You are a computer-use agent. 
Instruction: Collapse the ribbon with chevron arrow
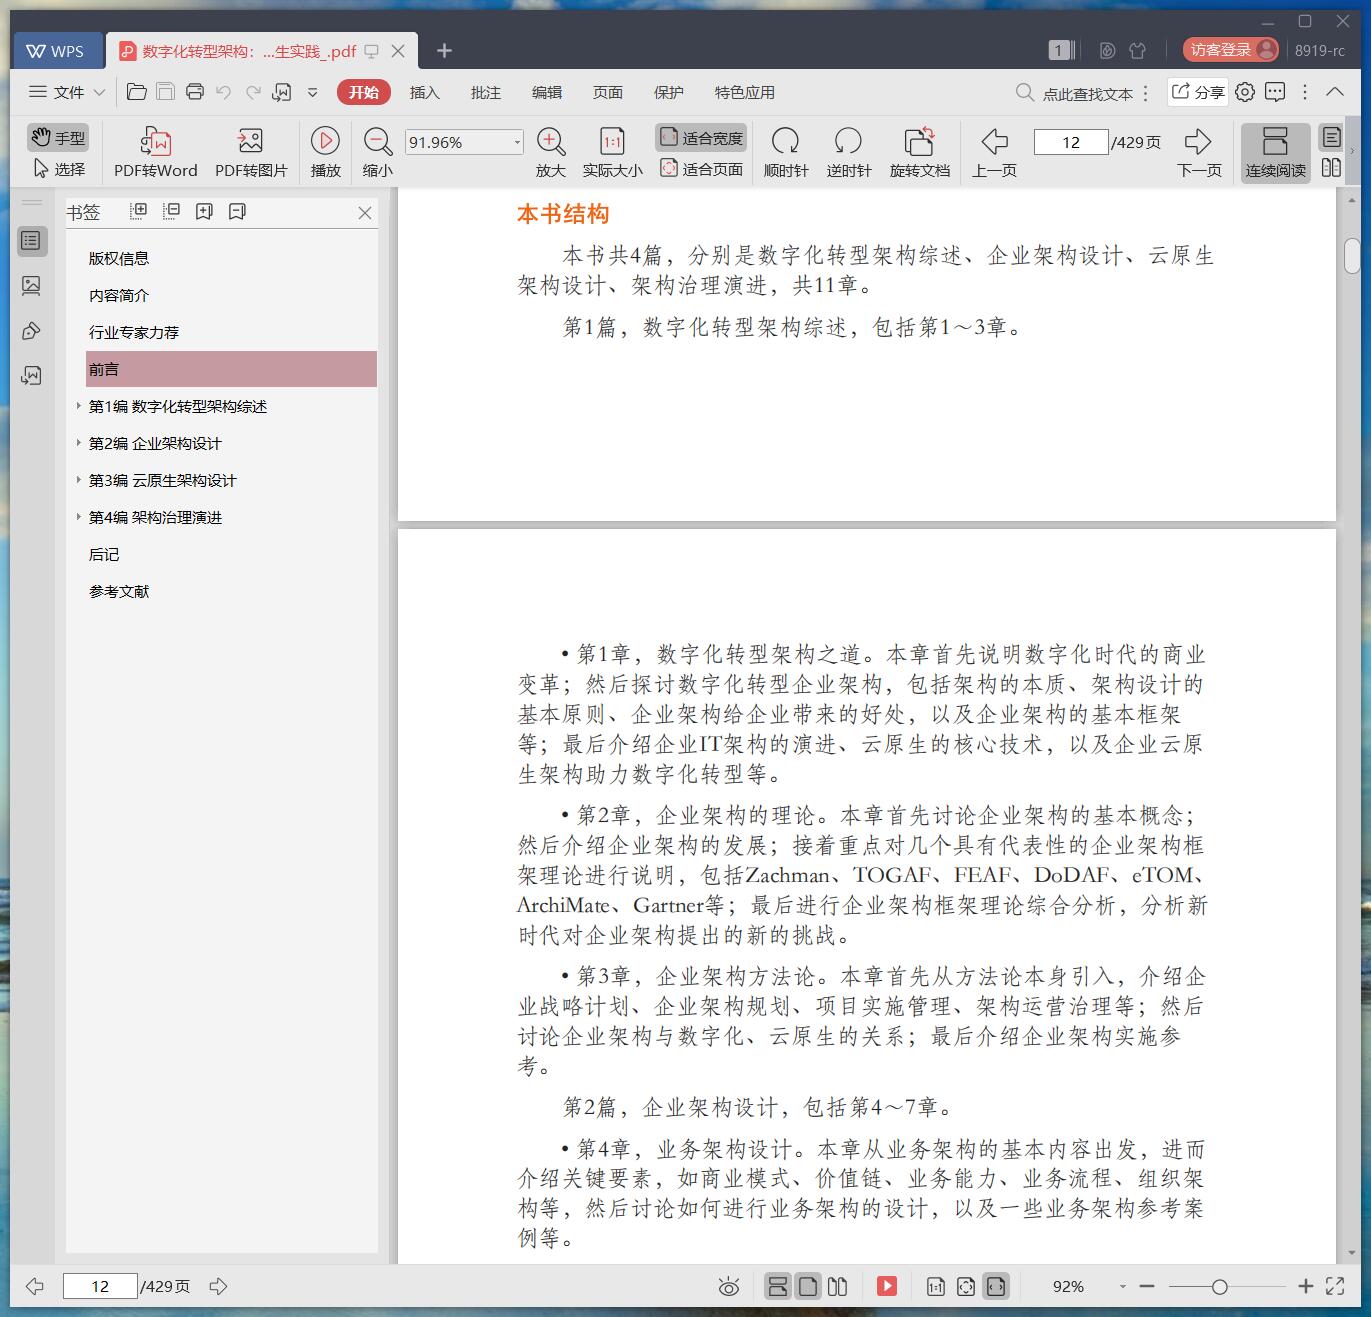tap(1335, 92)
